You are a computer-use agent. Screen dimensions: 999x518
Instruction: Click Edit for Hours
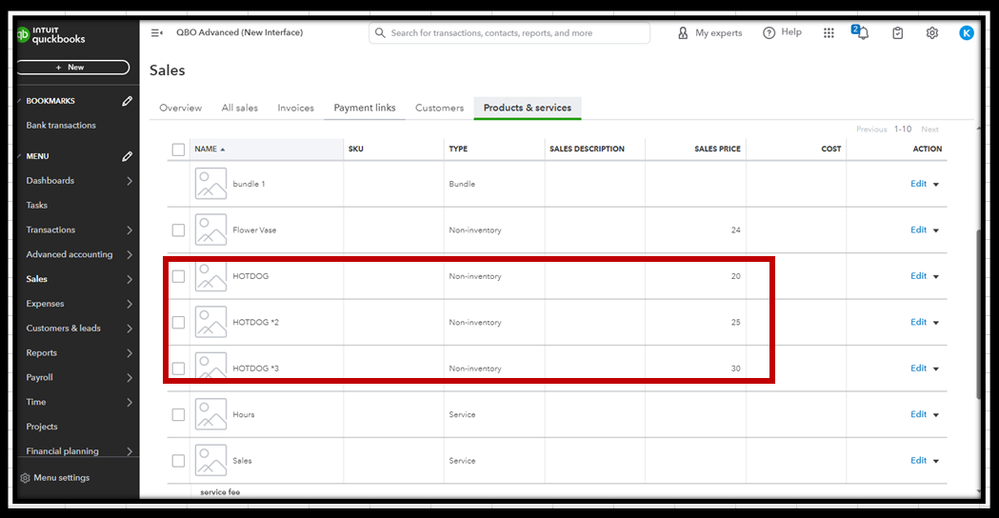pyautogui.click(x=918, y=414)
